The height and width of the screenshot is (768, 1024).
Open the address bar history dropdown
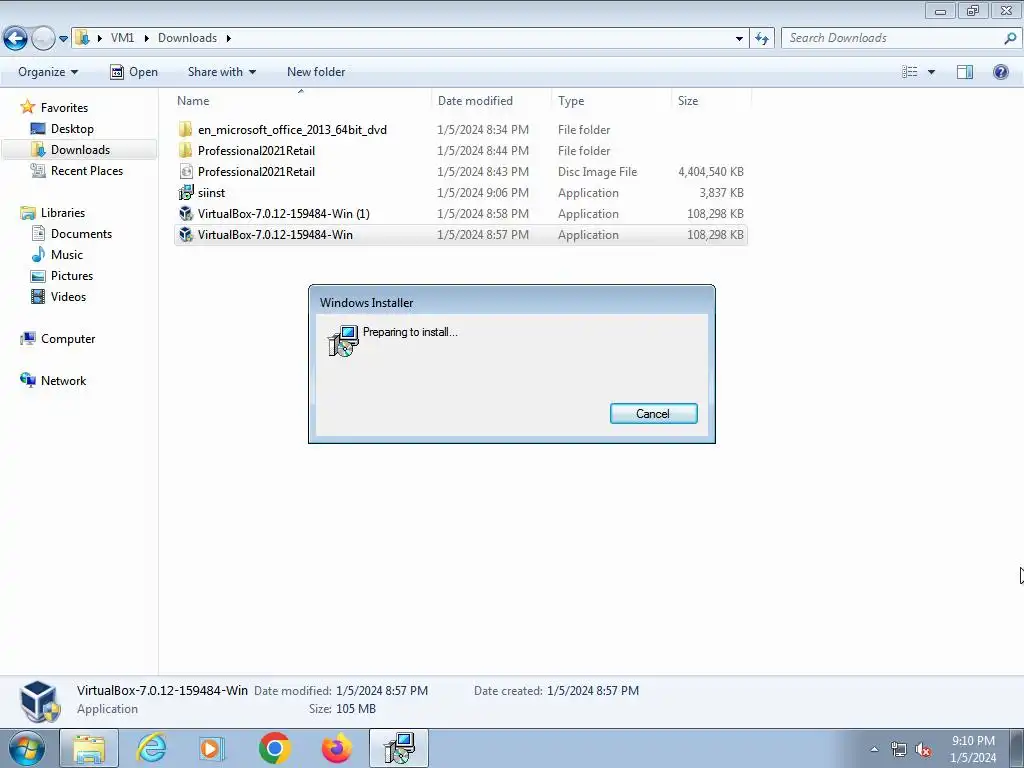pos(739,39)
